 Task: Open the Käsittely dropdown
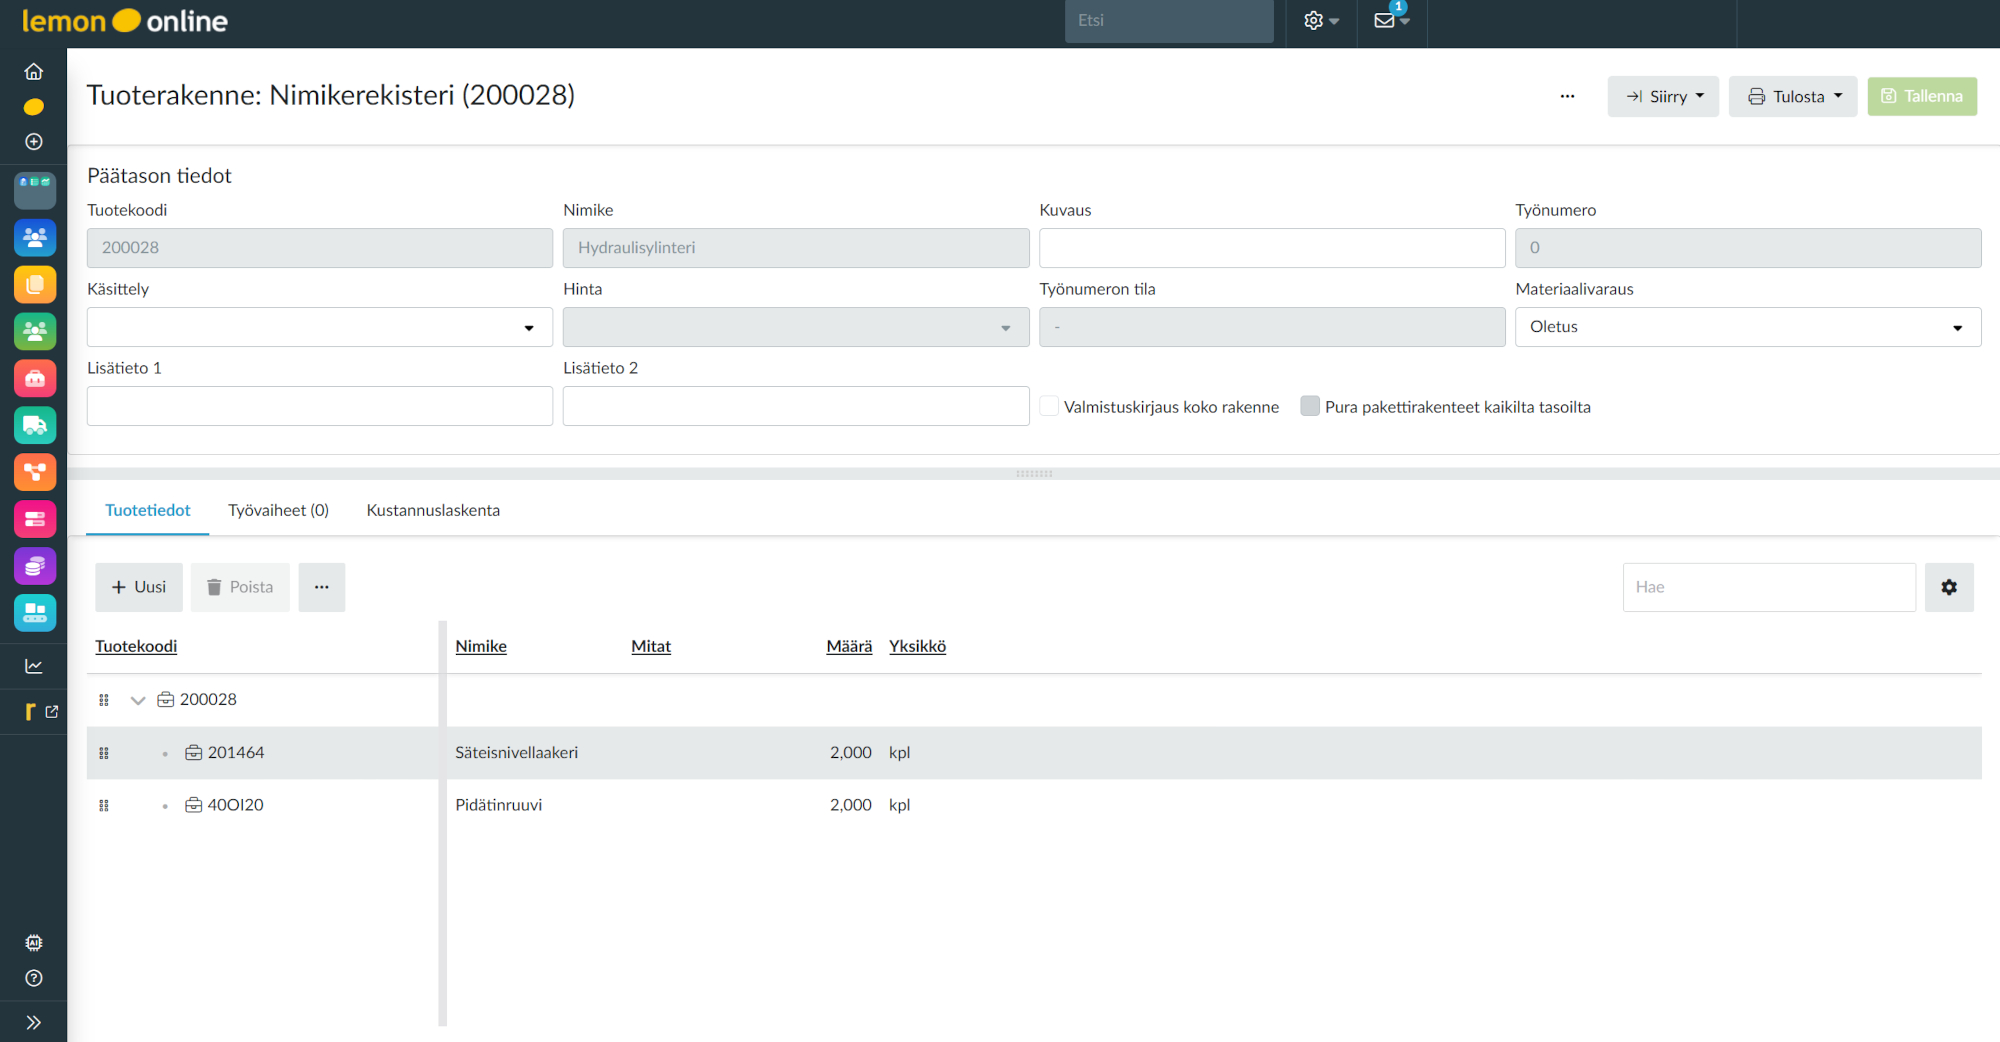tap(319, 327)
